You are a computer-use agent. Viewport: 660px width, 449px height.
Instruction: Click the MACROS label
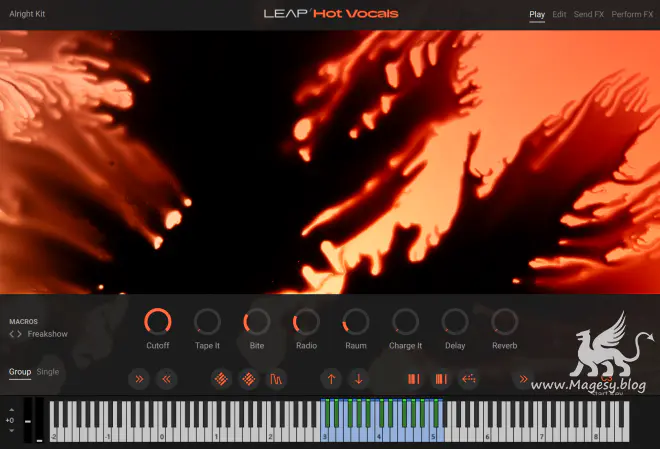click(24, 321)
